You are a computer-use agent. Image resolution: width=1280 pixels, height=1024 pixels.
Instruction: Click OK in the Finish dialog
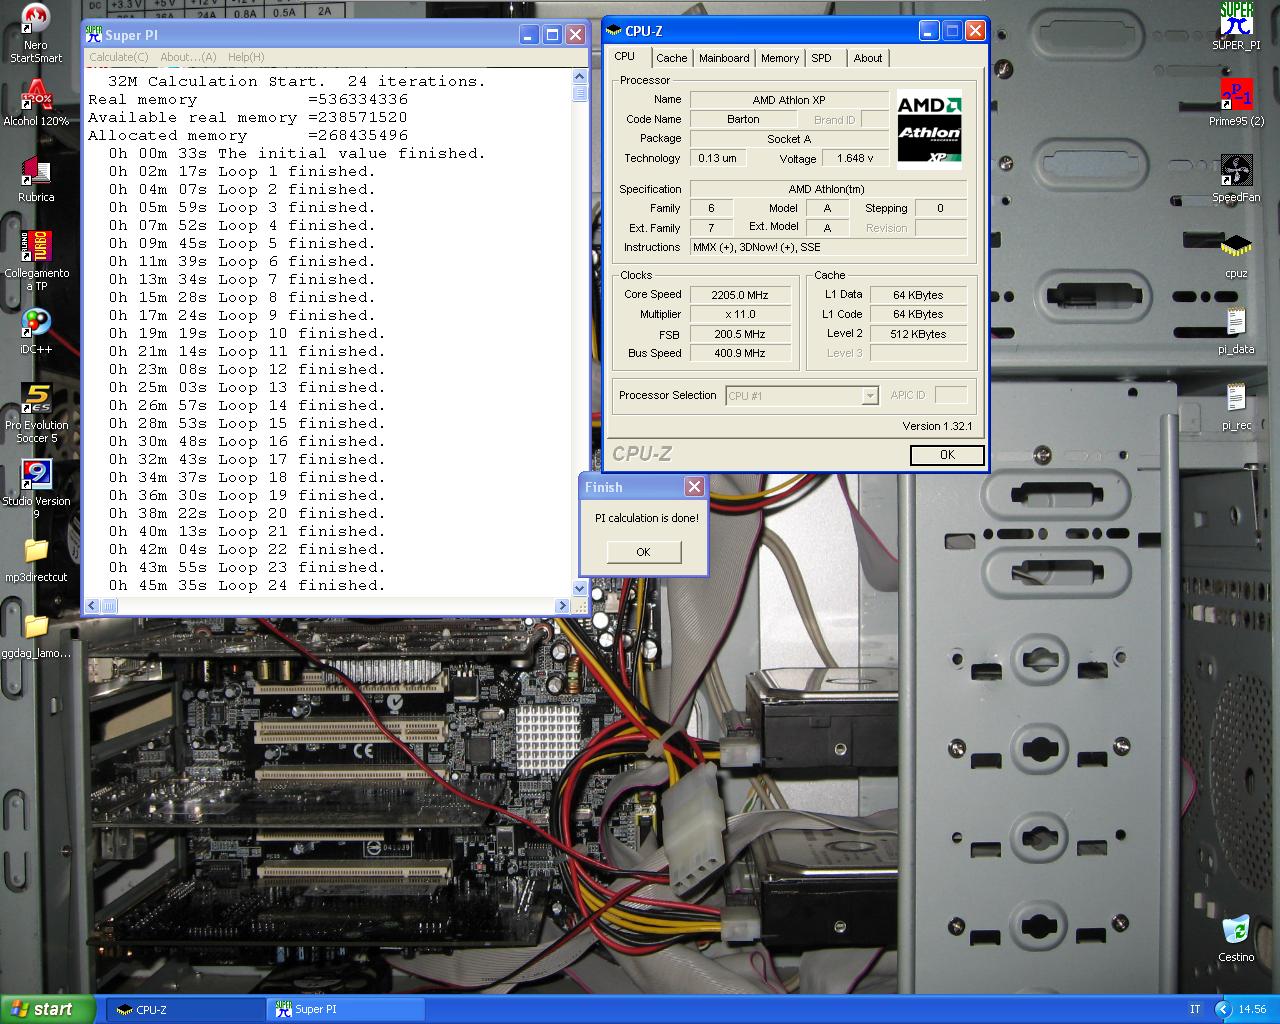pyautogui.click(x=643, y=552)
